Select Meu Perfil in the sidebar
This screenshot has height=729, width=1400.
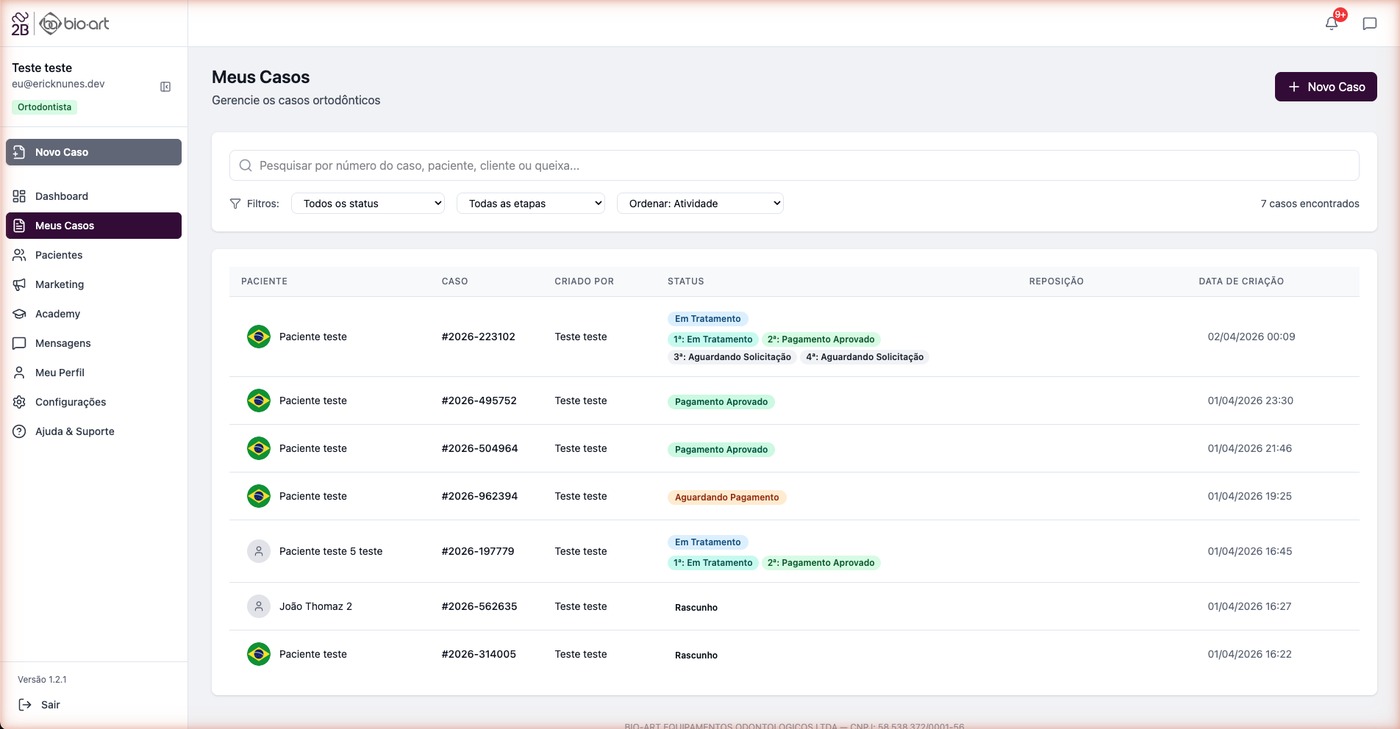(60, 373)
